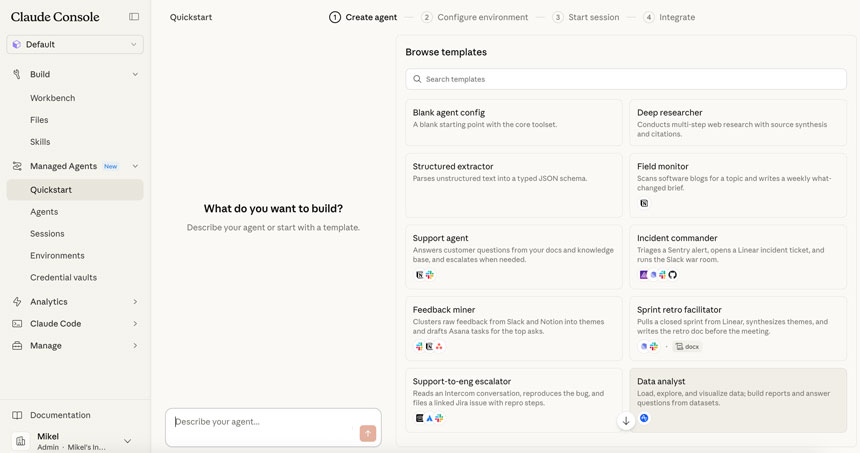Image resolution: width=860 pixels, height=453 pixels.
Task: Open the Default workspace dropdown
Action: point(75,44)
